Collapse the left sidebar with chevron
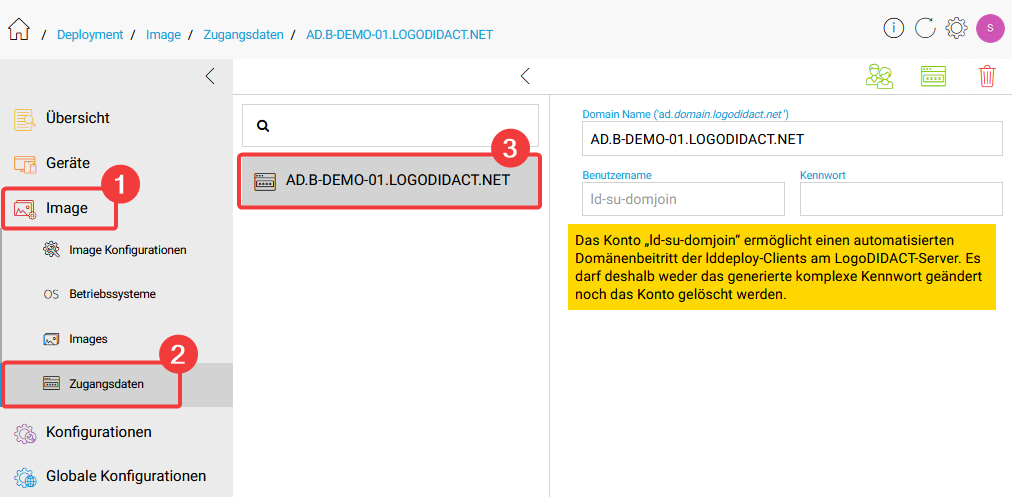 (210, 76)
